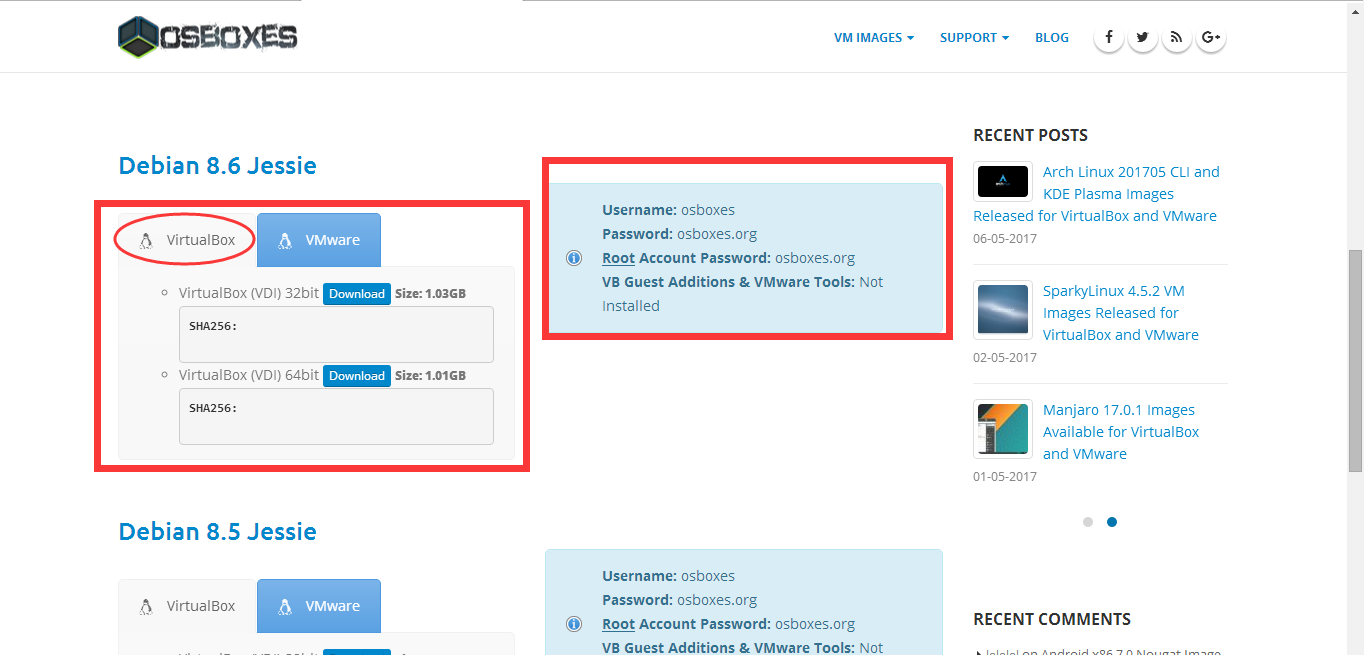Select the VirtualBox tab under Debian 8.6

coord(187,240)
